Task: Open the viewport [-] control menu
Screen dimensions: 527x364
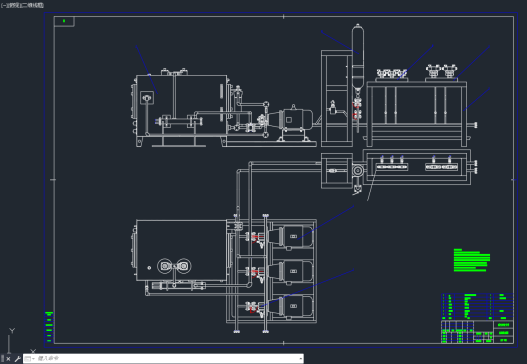Action: click(4, 5)
